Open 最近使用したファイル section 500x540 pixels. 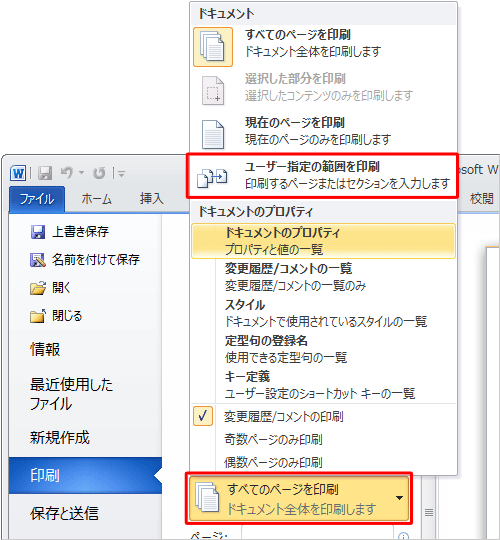[x=72, y=394]
